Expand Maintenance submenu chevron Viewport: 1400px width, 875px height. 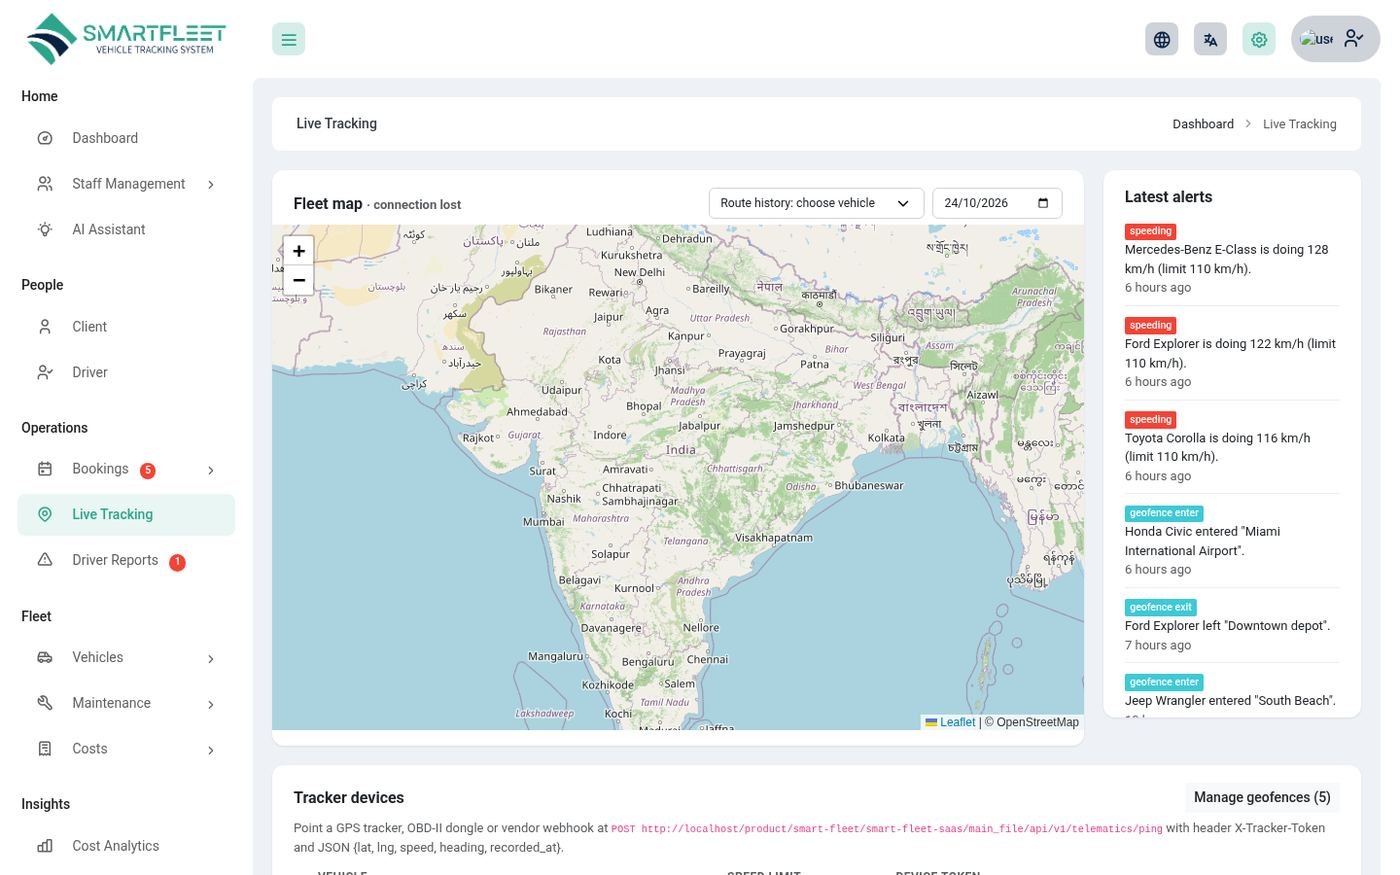[x=211, y=705]
